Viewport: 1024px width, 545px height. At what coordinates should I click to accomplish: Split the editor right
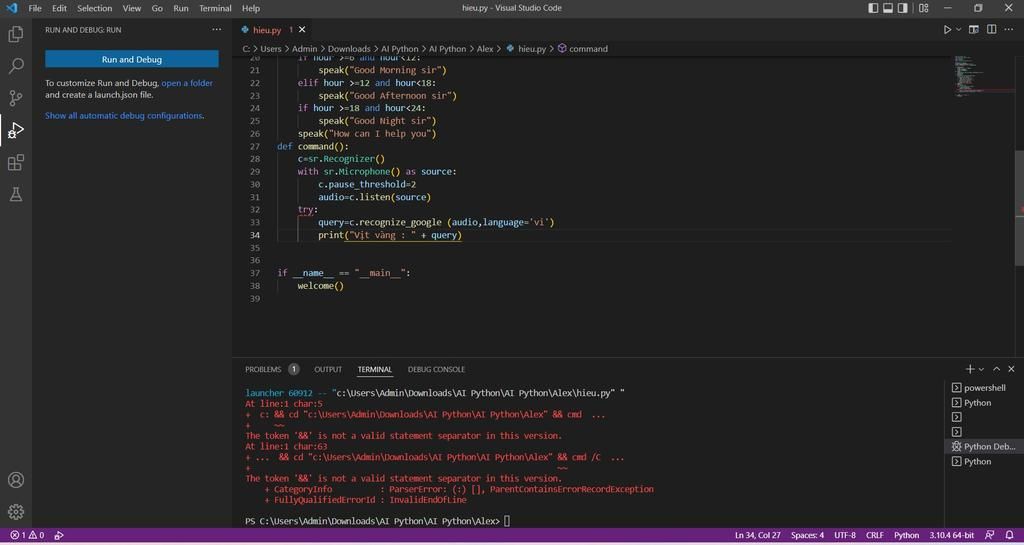pyautogui.click(x=991, y=29)
